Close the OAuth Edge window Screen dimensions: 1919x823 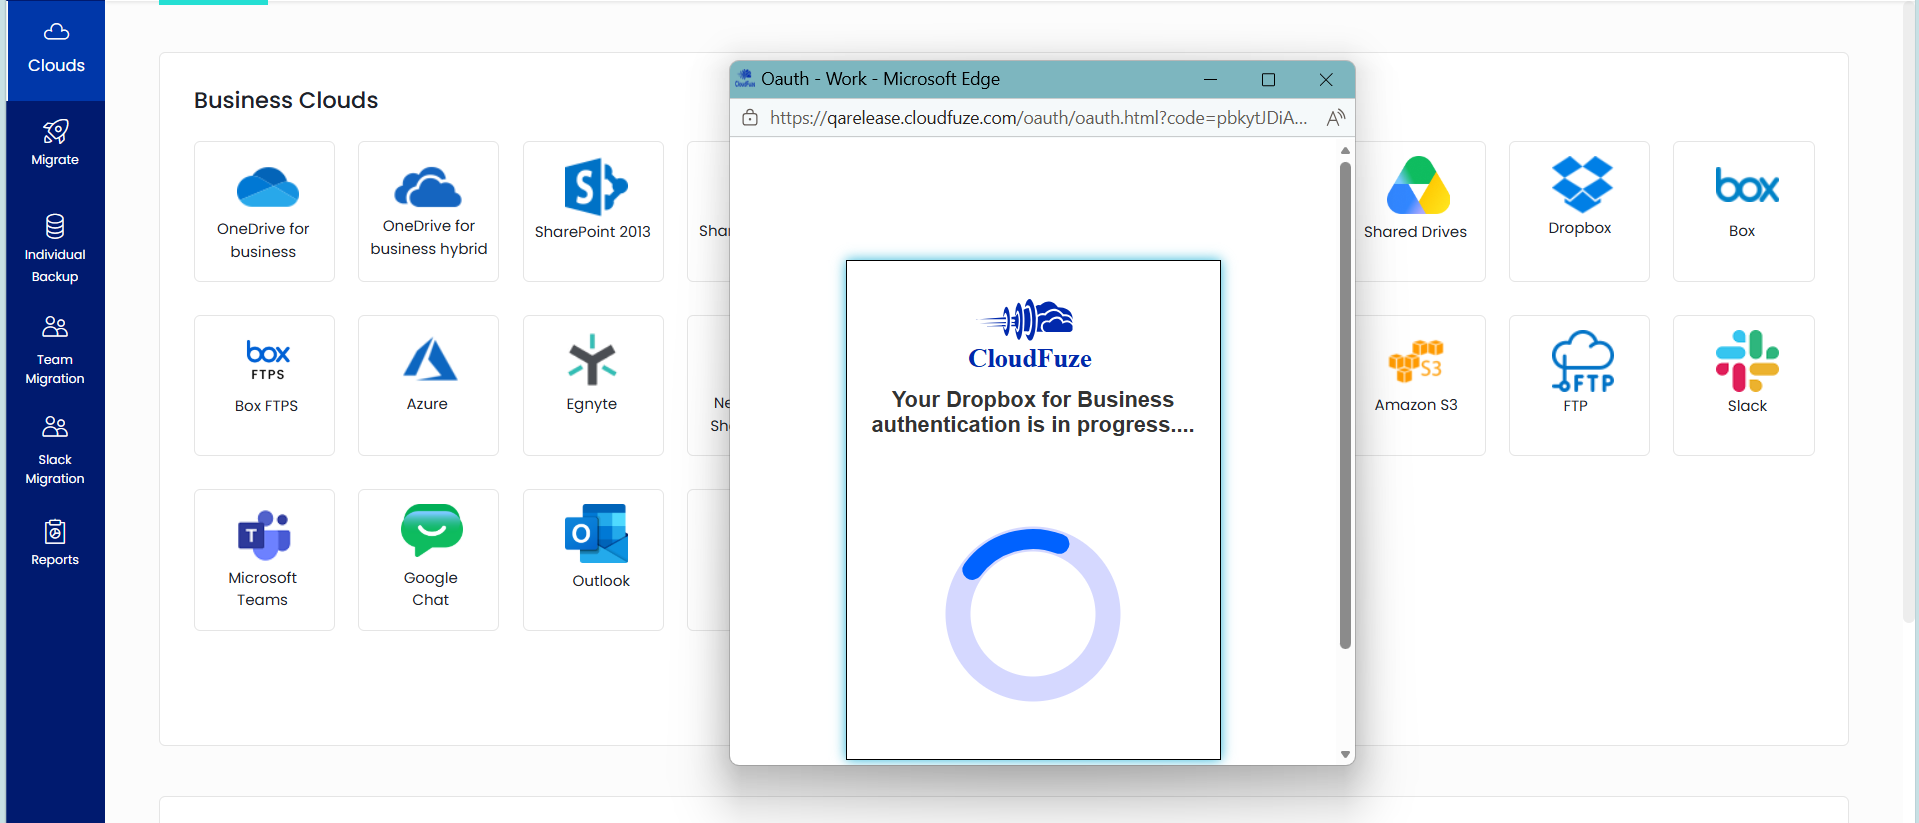[1326, 79]
